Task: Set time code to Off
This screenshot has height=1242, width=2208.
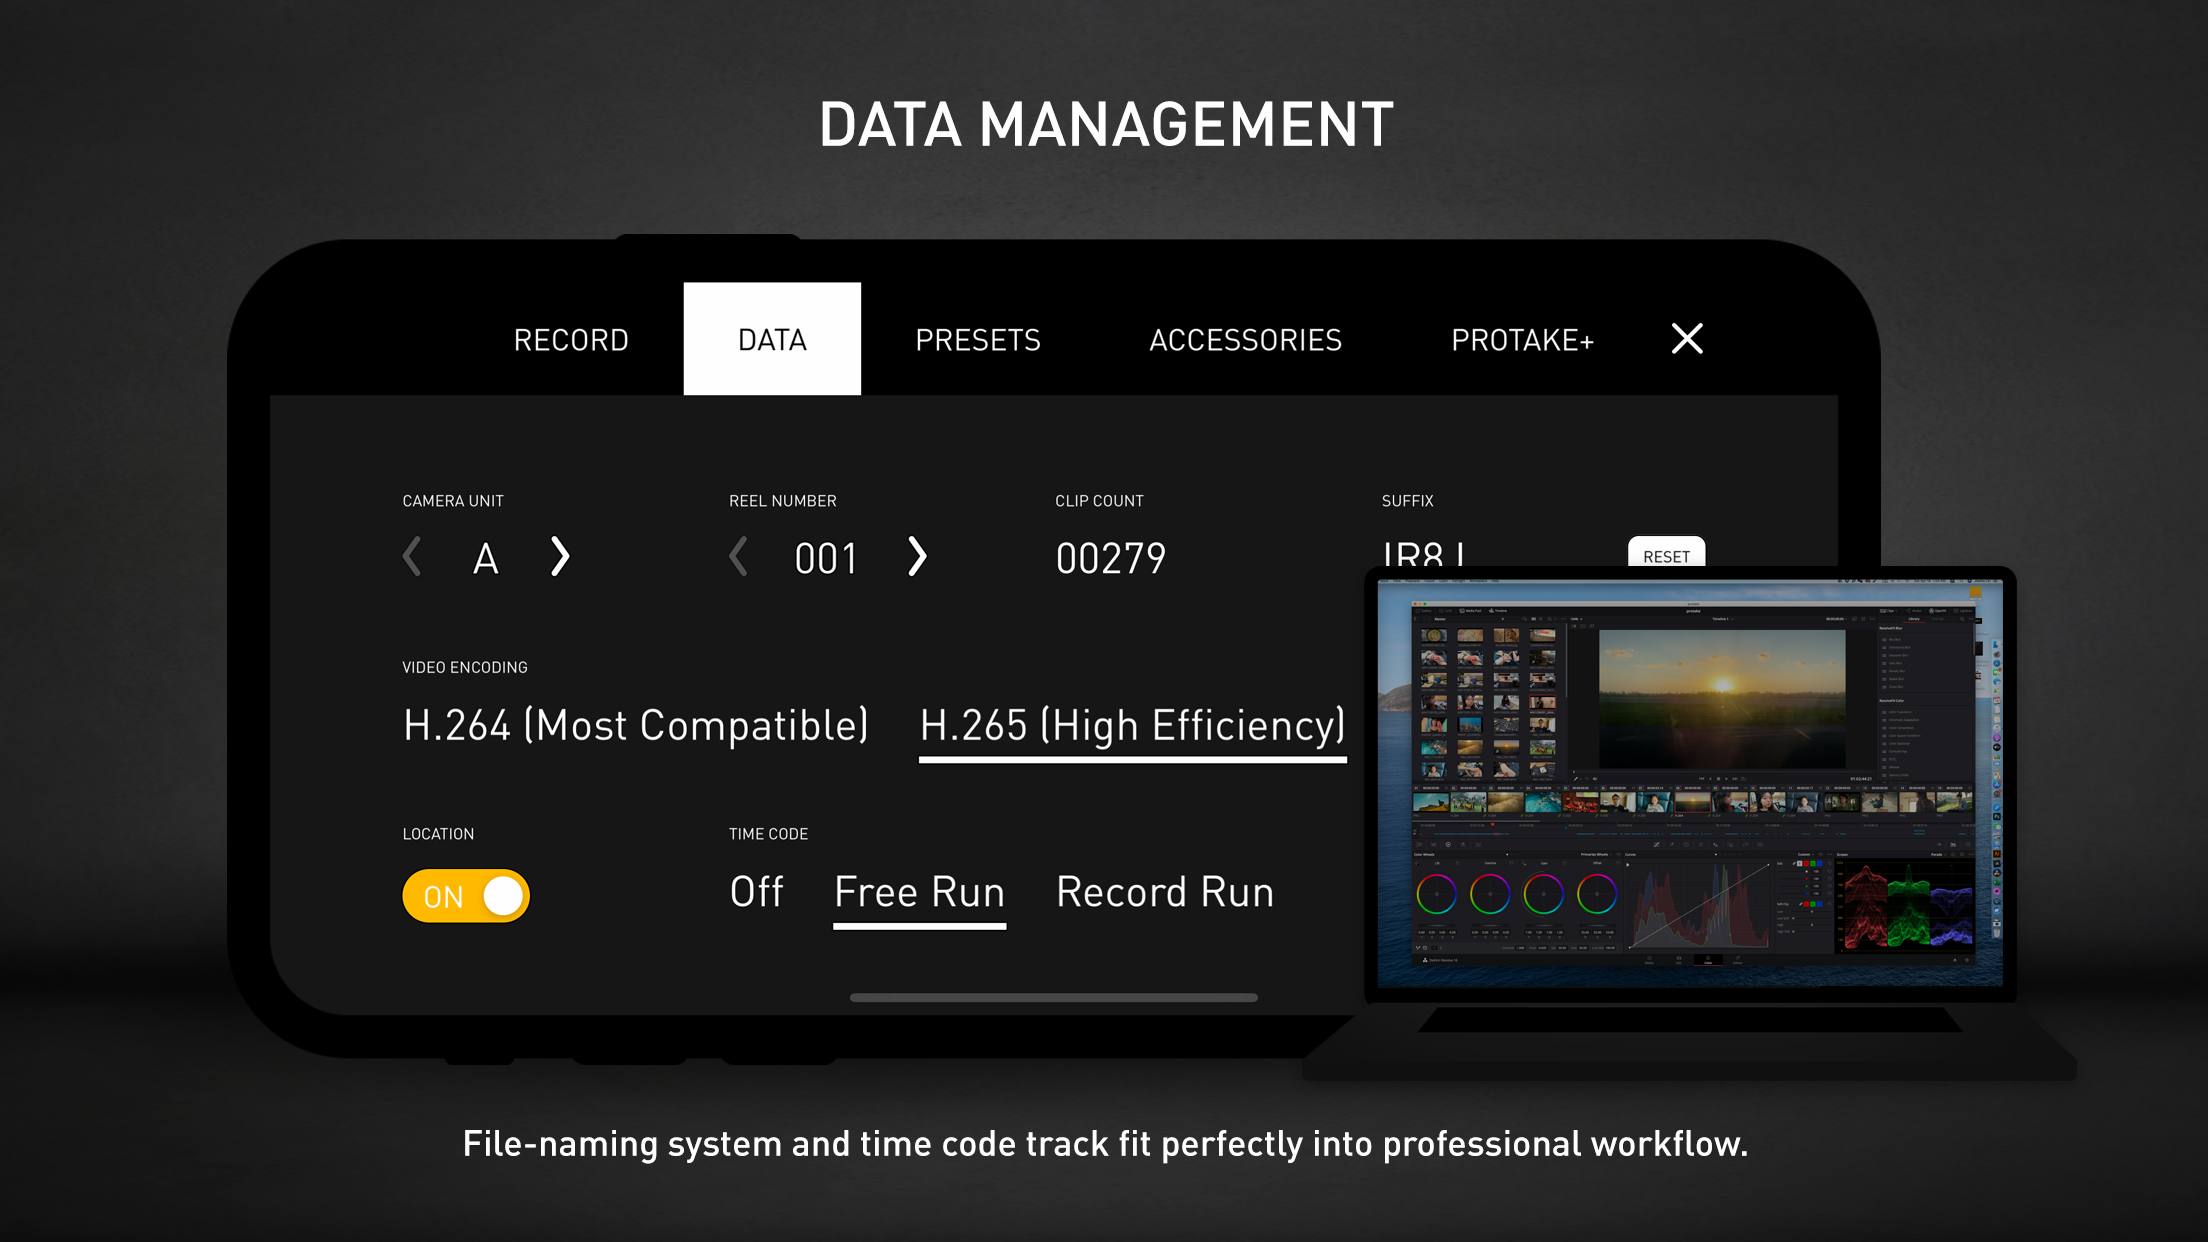Action: pyautogui.click(x=756, y=892)
